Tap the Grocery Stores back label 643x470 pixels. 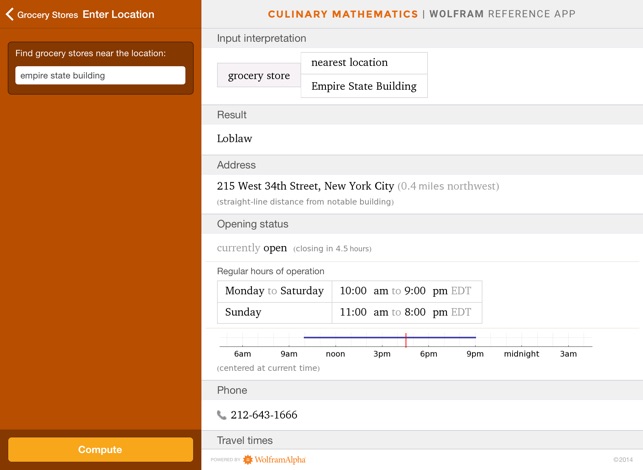[48, 15]
